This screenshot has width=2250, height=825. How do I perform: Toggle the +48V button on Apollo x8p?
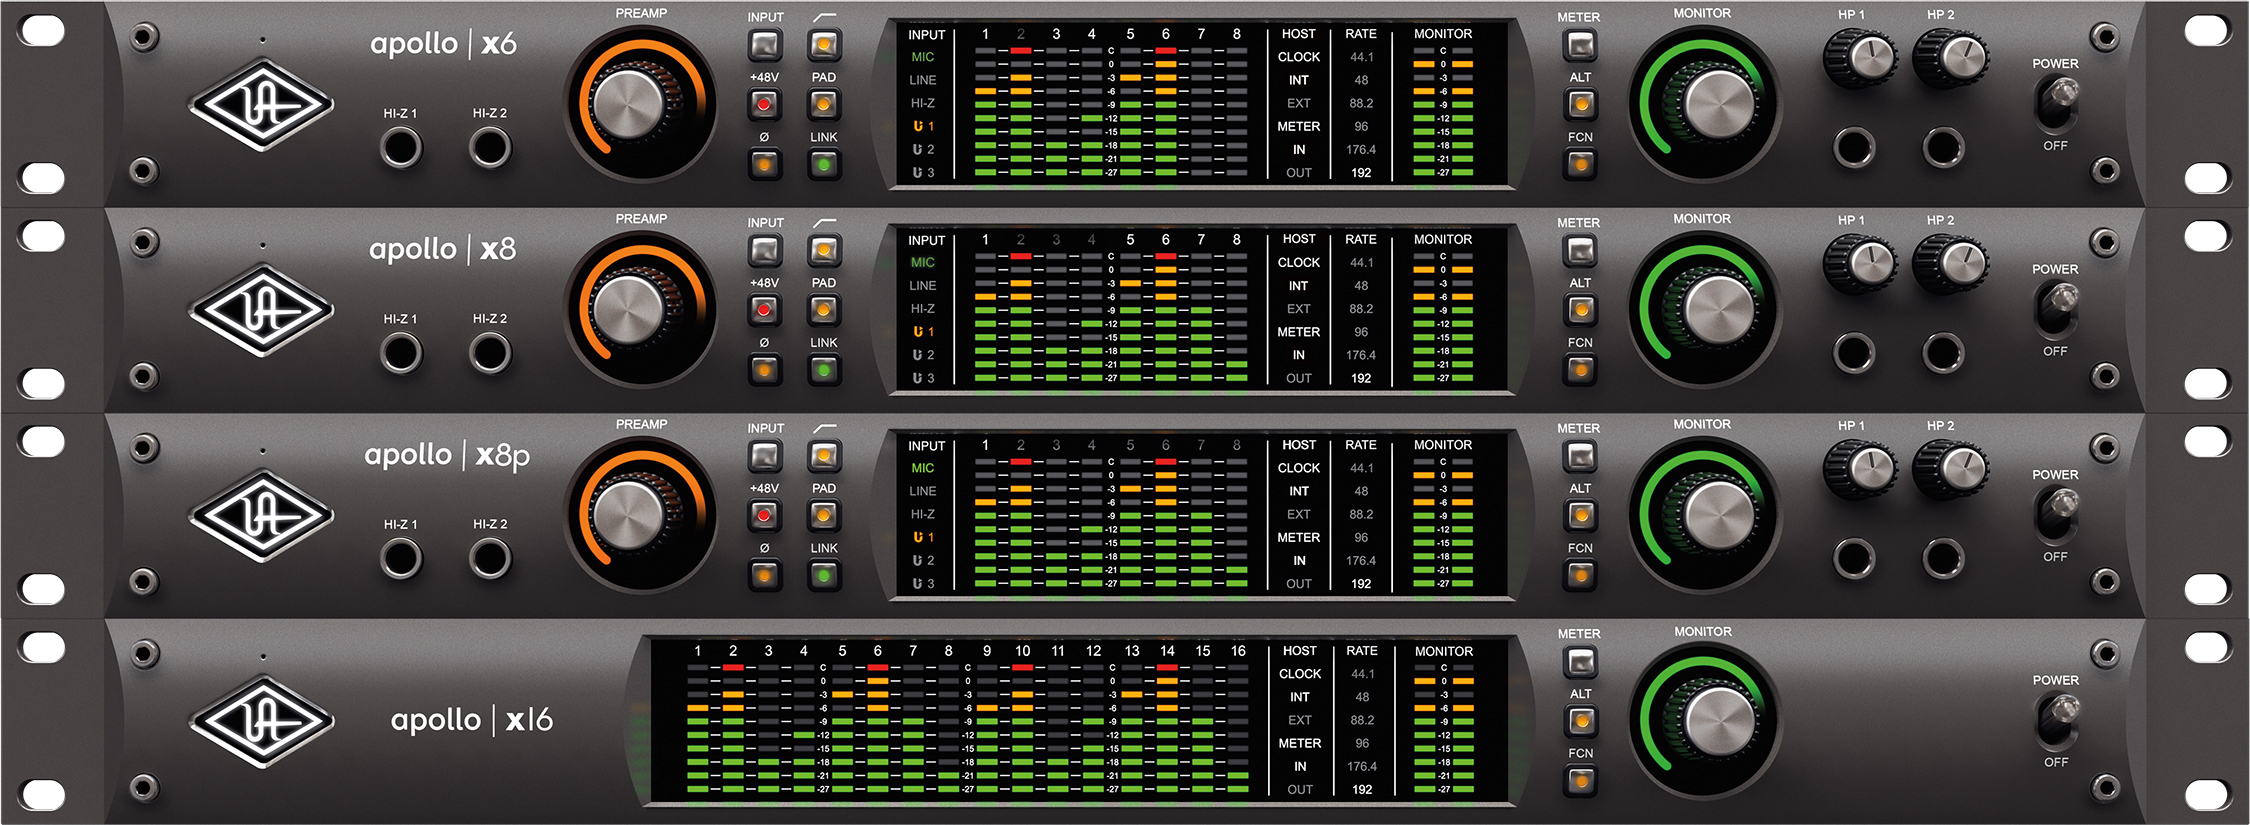pyautogui.click(x=765, y=515)
